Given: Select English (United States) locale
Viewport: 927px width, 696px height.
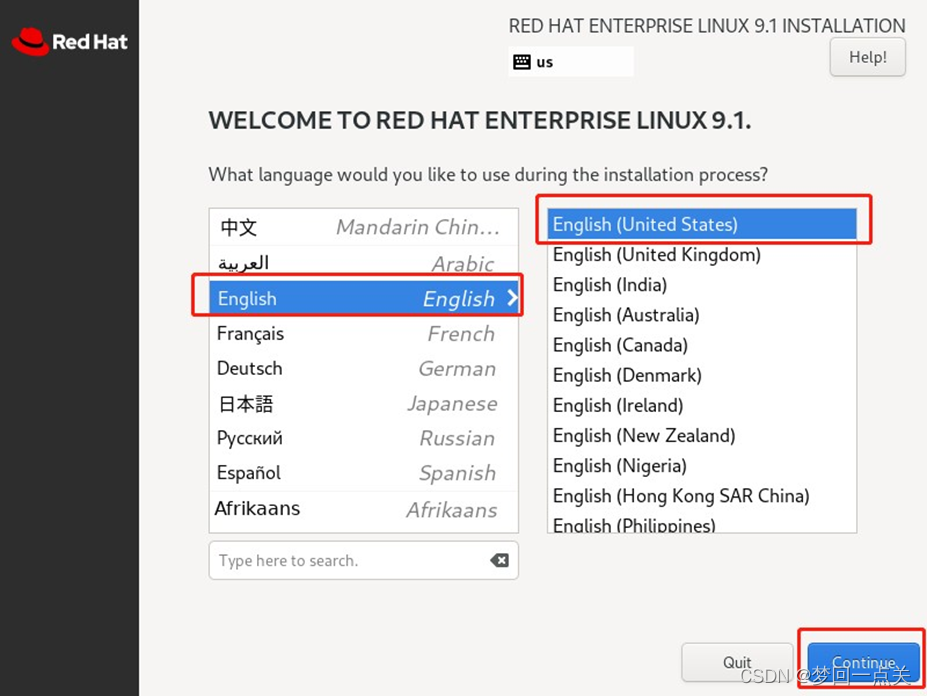Looking at the screenshot, I should click(x=702, y=224).
